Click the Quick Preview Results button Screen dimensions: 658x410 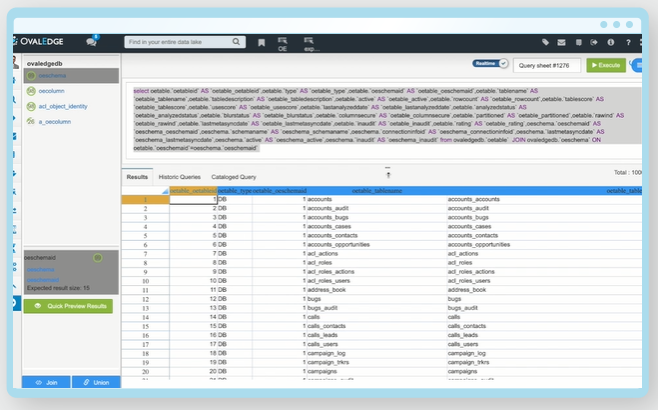(68, 305)
